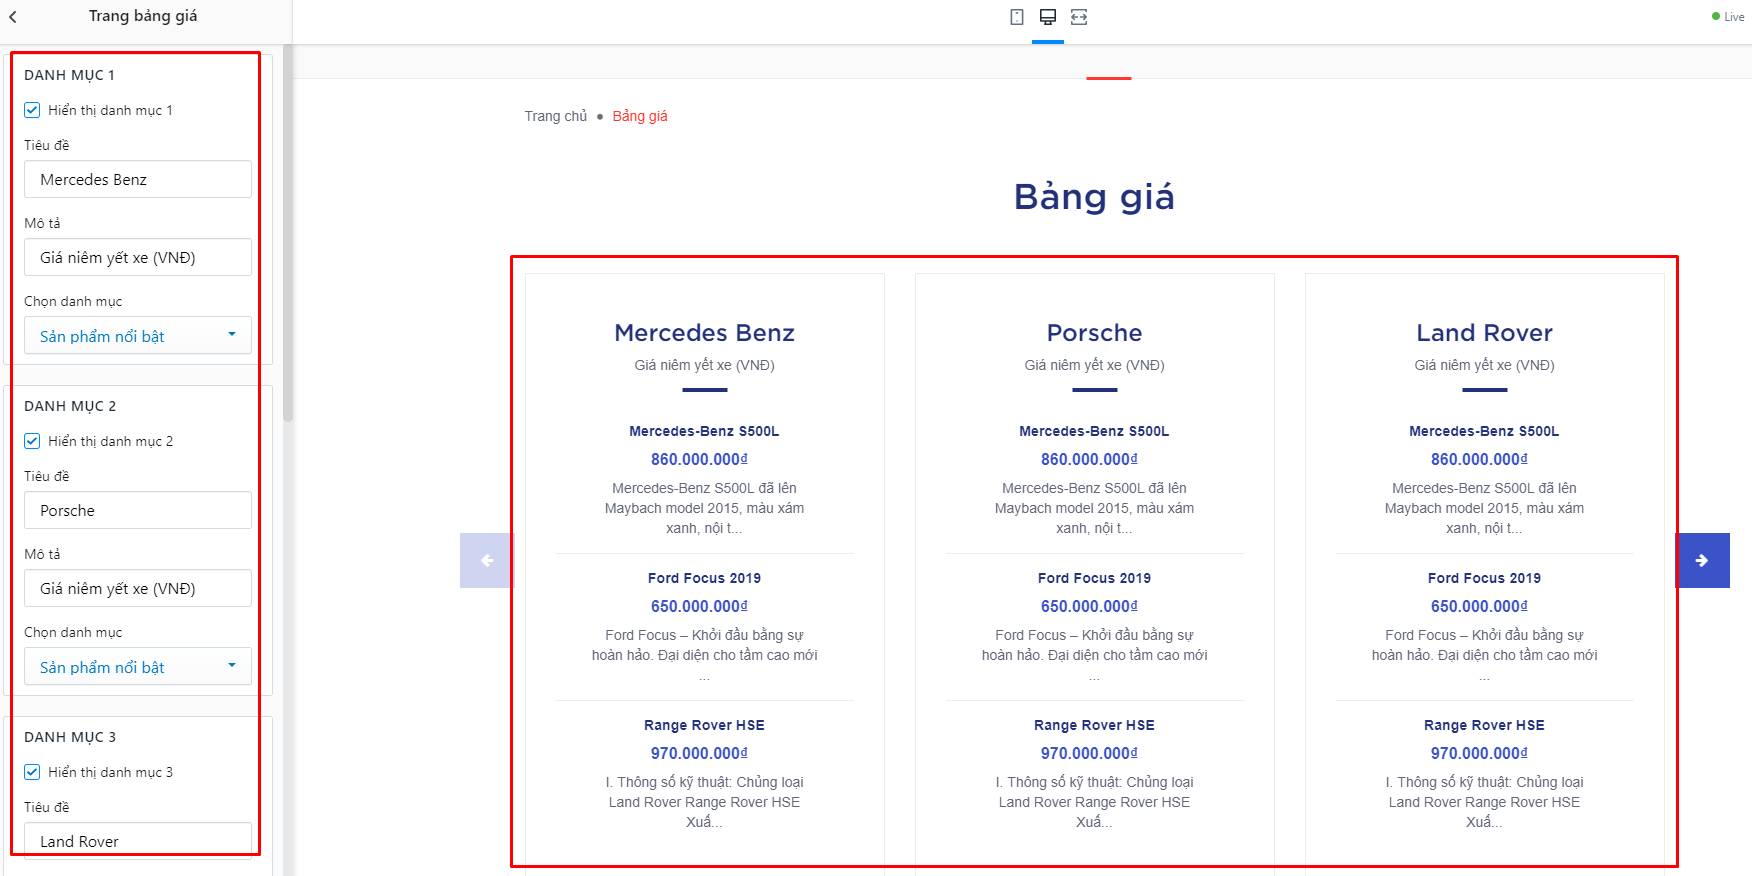The image size is (1752, 876).
Task: Toggle the Hiển thị danh mục 1 checkbox
Action: point(32,110)
